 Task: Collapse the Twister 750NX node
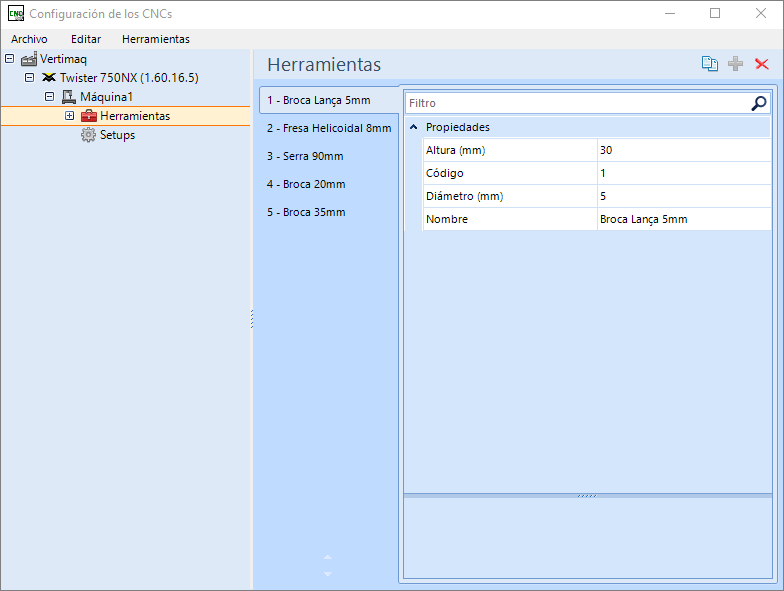(30, 78)
